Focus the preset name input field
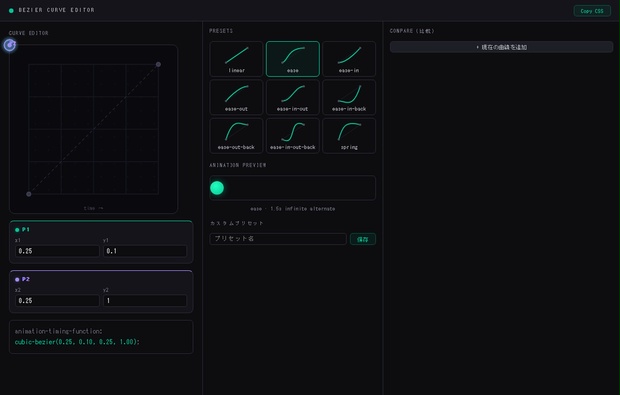The width and height of the screenshot is (620, 395). pos(278,239)
